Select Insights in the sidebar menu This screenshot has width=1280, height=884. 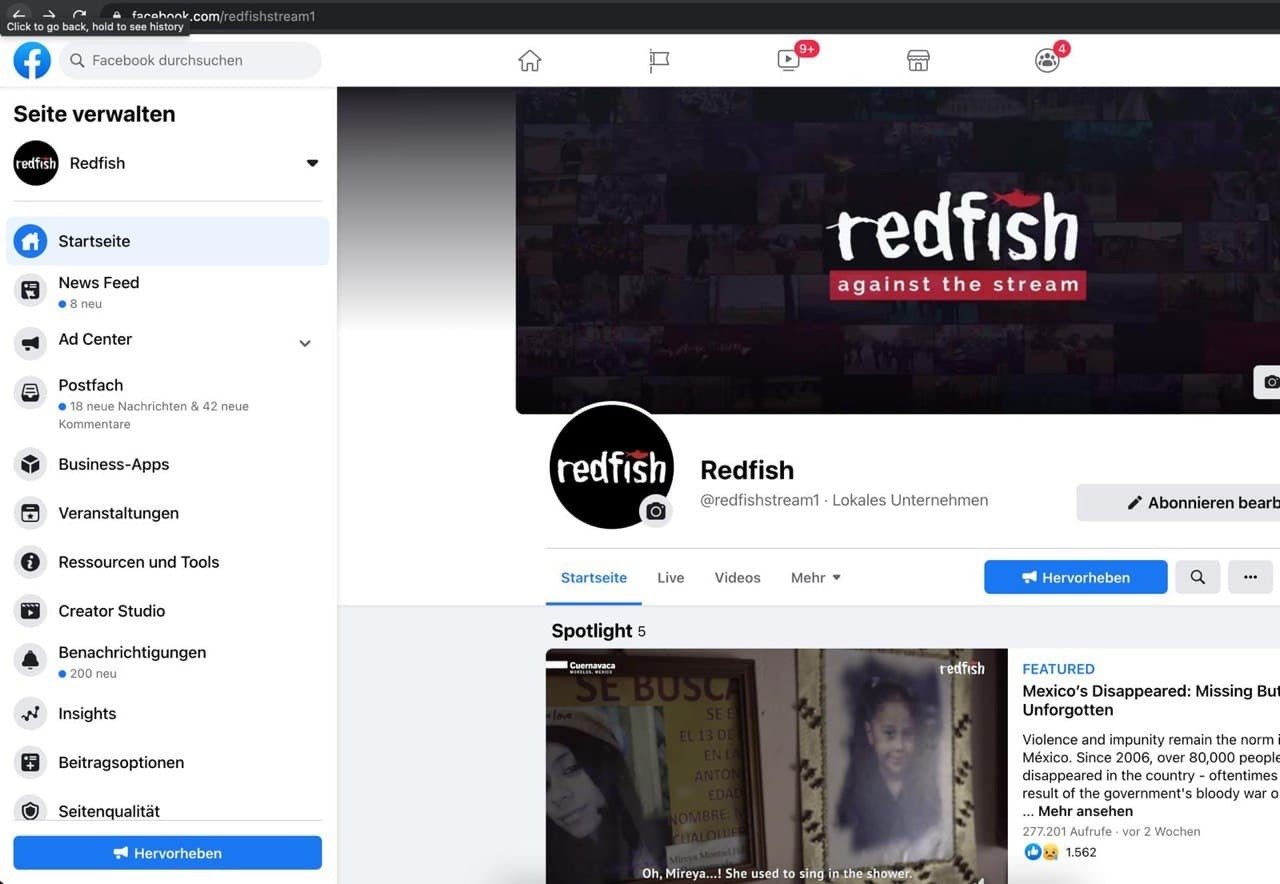tap(168, 713)
